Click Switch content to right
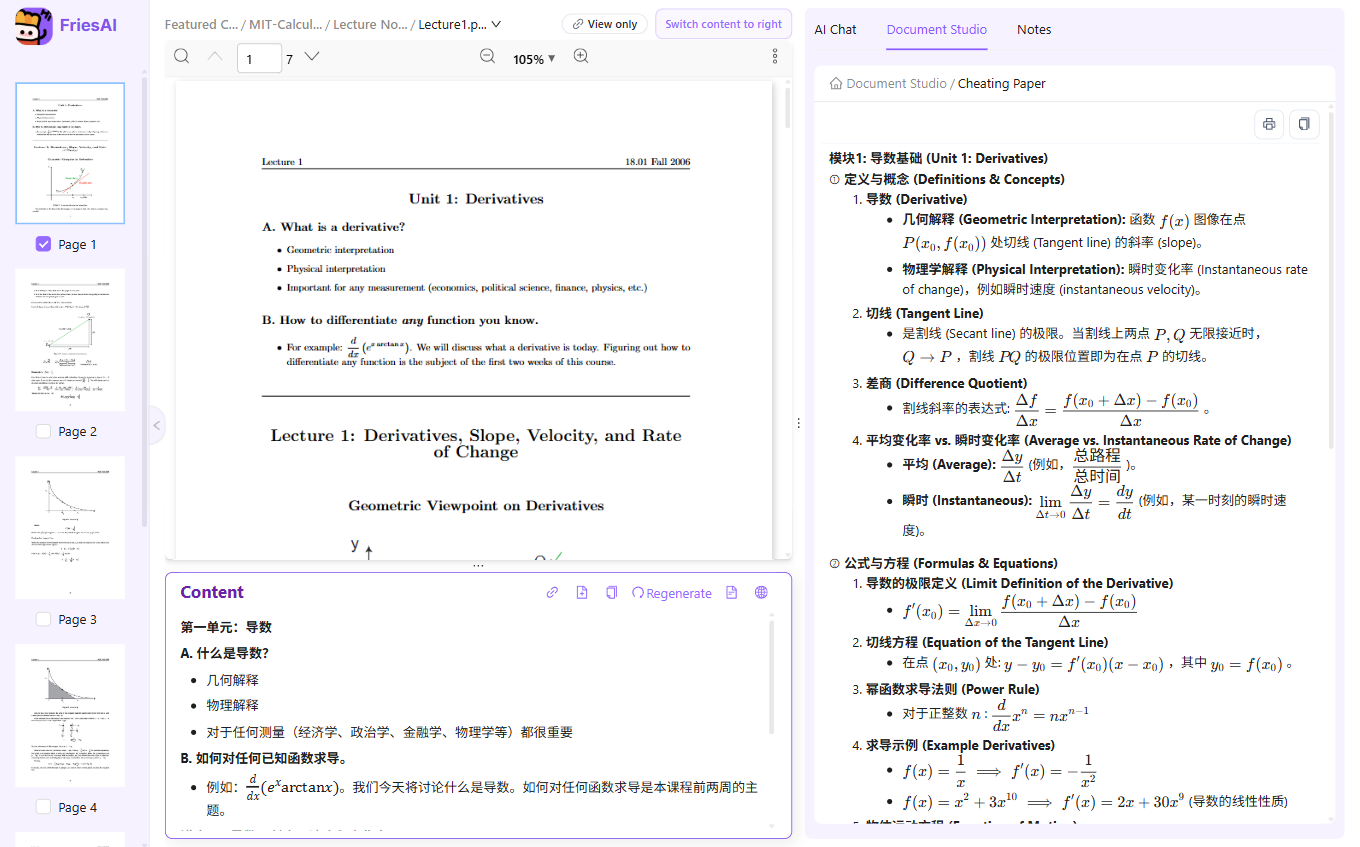The height and width of the screenshot is (847, 1360). click(x=724, y=24)
